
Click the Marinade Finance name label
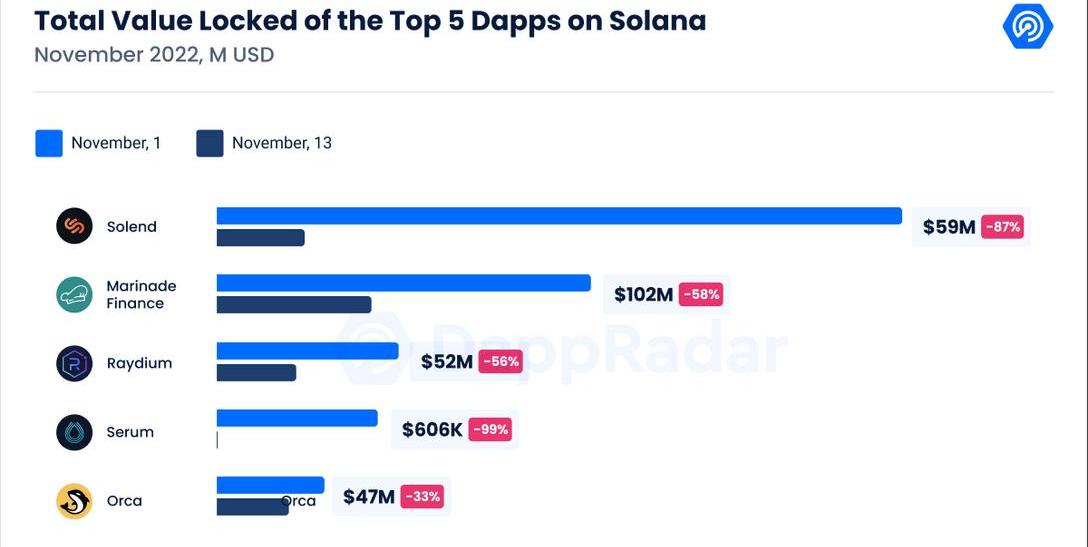[141, 294]
